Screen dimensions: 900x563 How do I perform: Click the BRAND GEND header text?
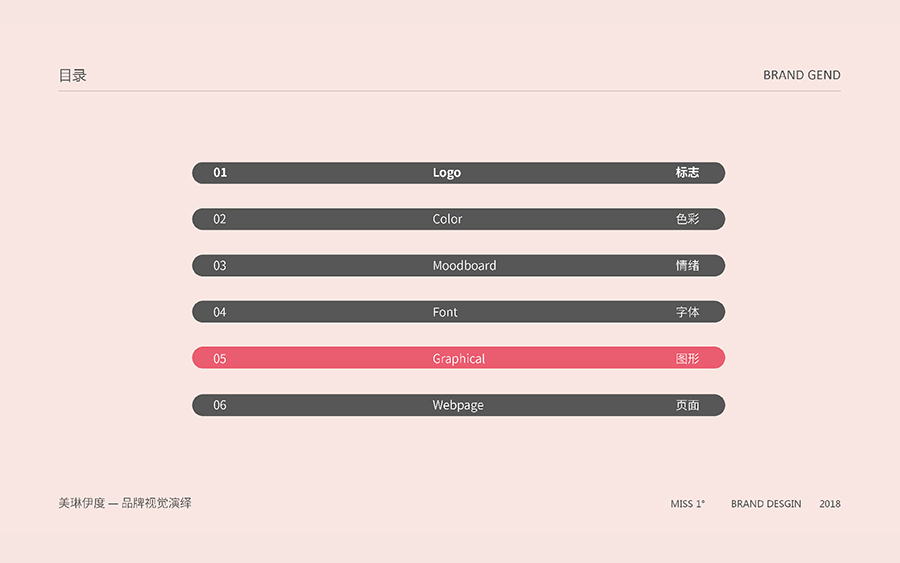[801, 75]
